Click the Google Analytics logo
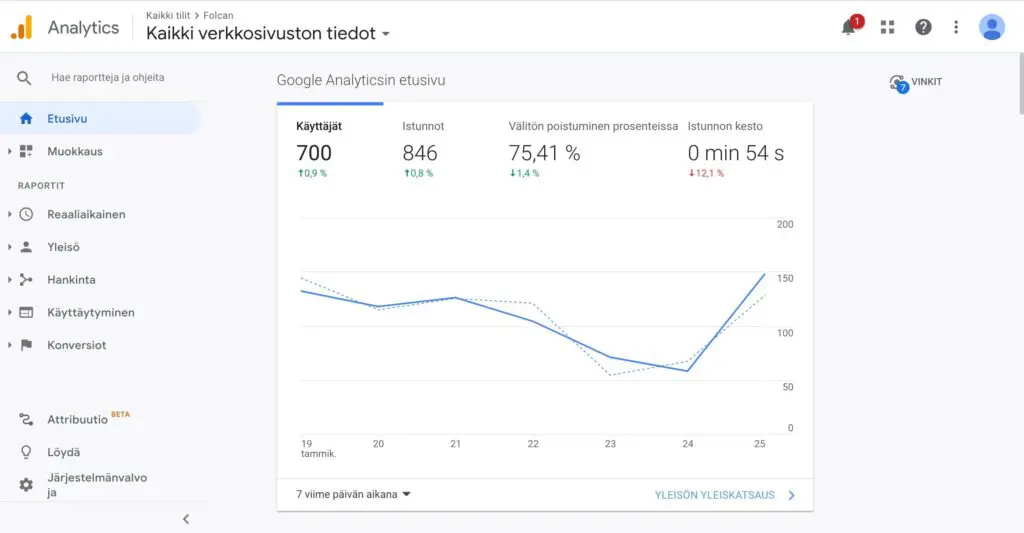Image resolution: width=1024 pixels, height=533 pixels. pyautogui.click(x=22, y=27)
